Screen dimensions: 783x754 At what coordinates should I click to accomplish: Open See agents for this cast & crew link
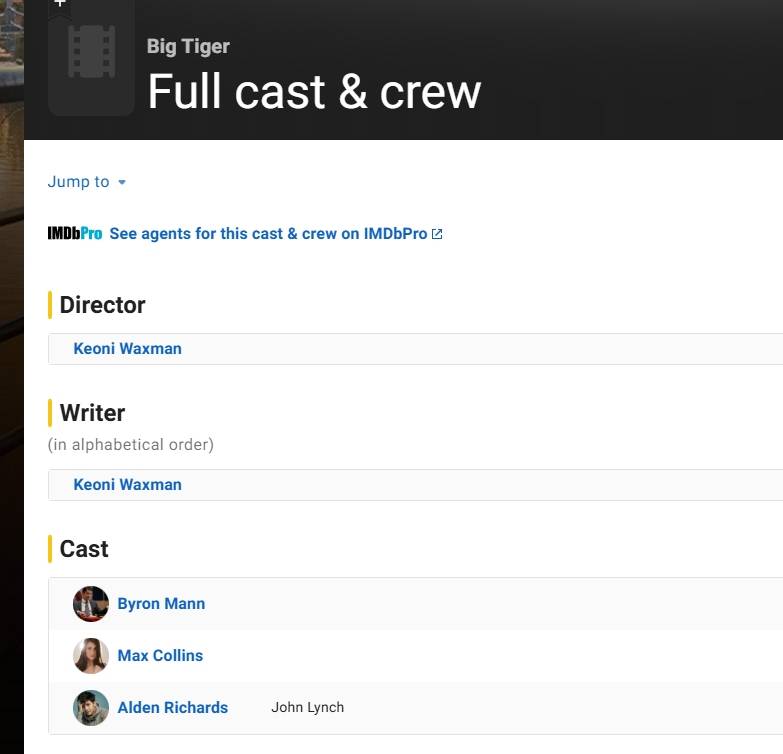pyautogui.click(x=268, y=234)
